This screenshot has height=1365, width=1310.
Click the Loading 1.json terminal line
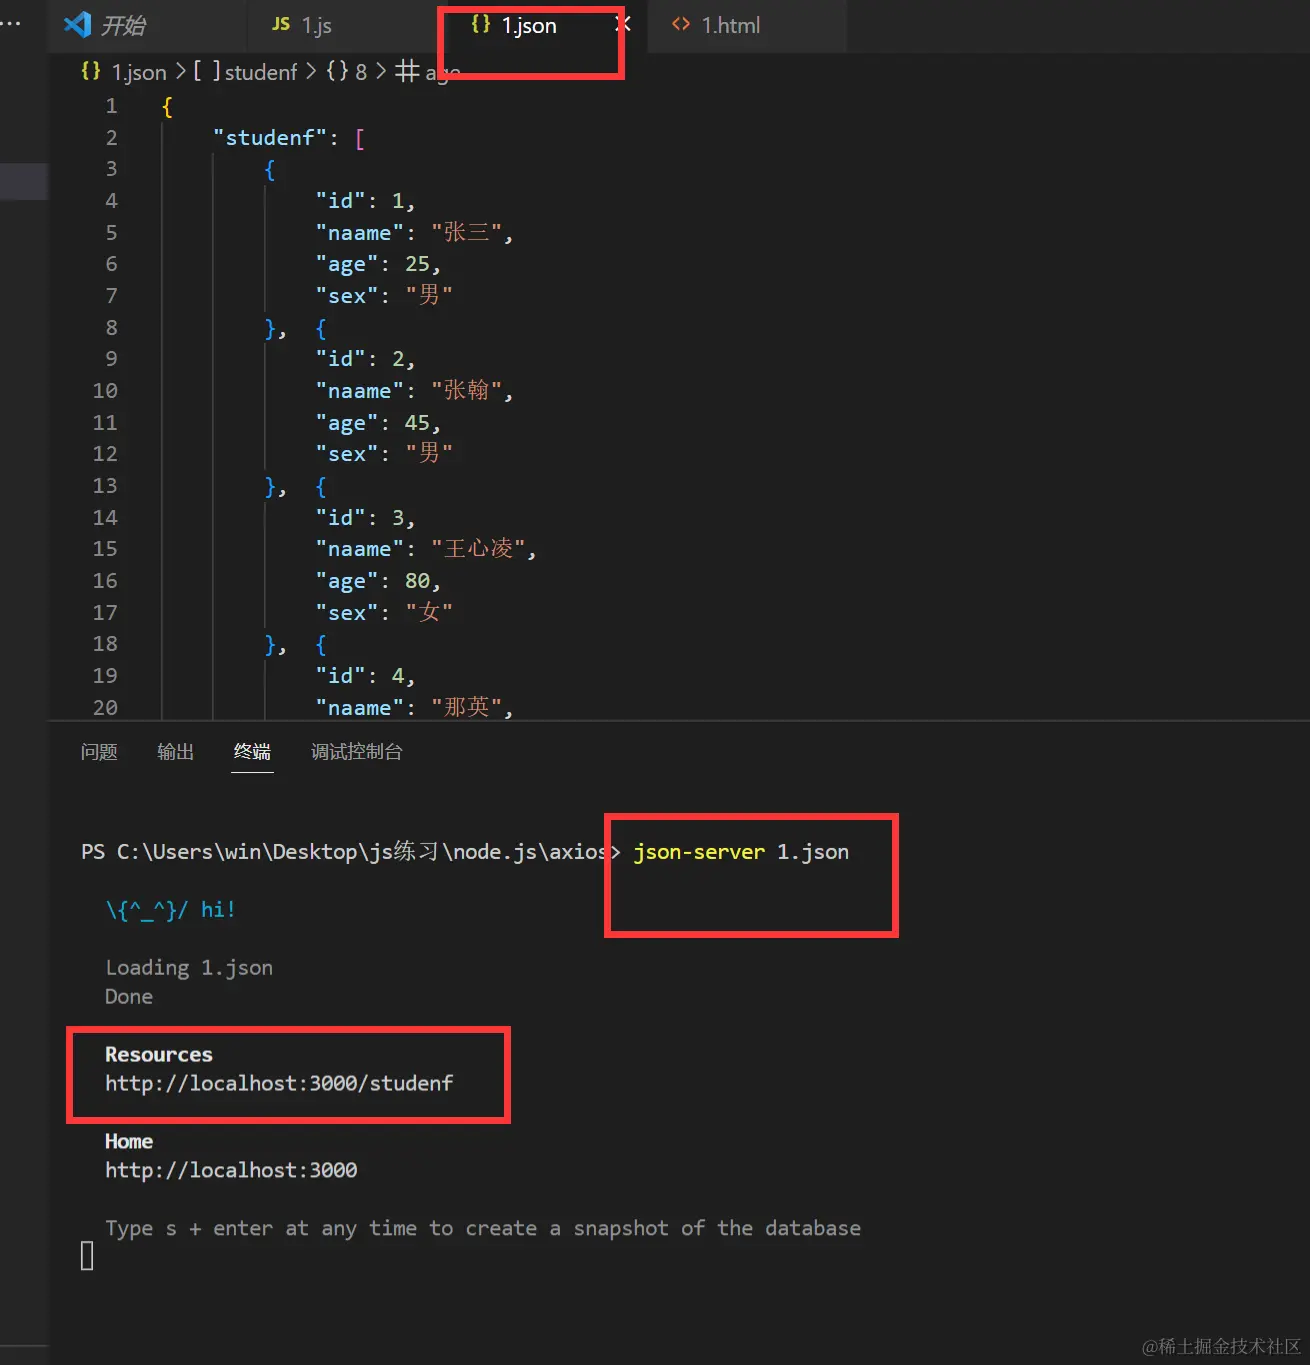click(189, 968)
